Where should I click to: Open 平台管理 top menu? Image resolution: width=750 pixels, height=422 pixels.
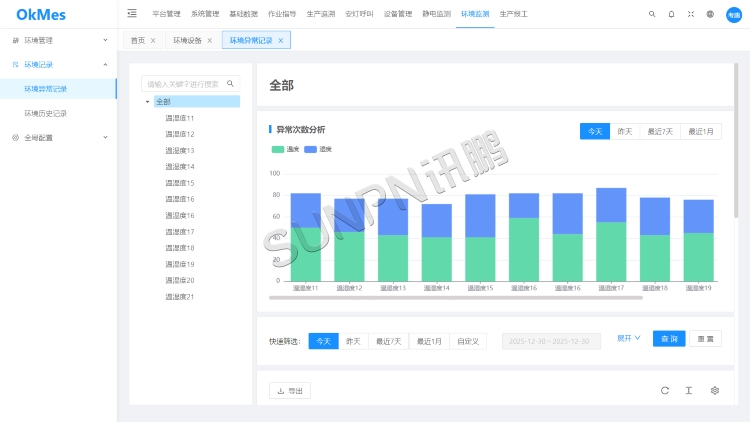pyautogui.click(x=166, y=14)
